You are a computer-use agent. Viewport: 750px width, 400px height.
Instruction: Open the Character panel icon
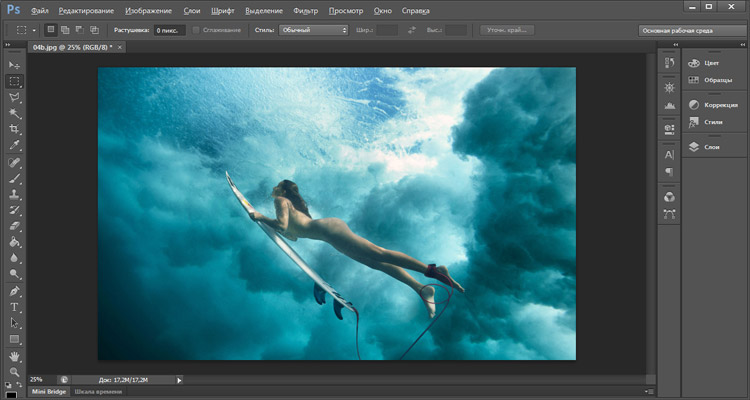[669, 155]
